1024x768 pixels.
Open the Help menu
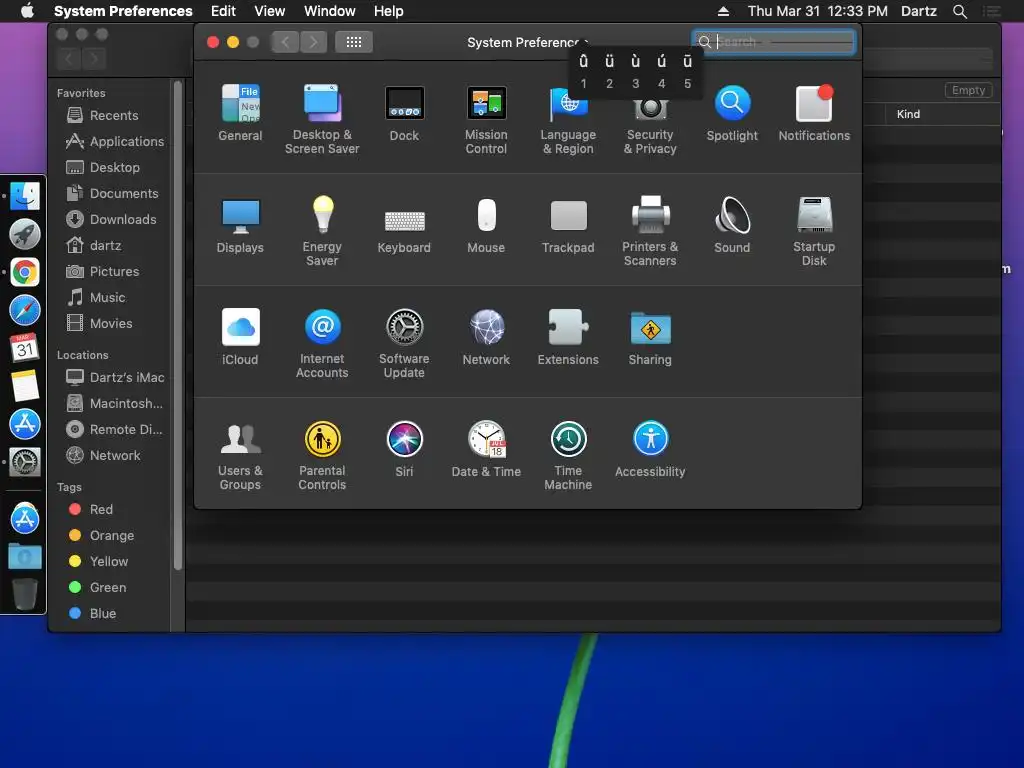(x=389, y=11)
